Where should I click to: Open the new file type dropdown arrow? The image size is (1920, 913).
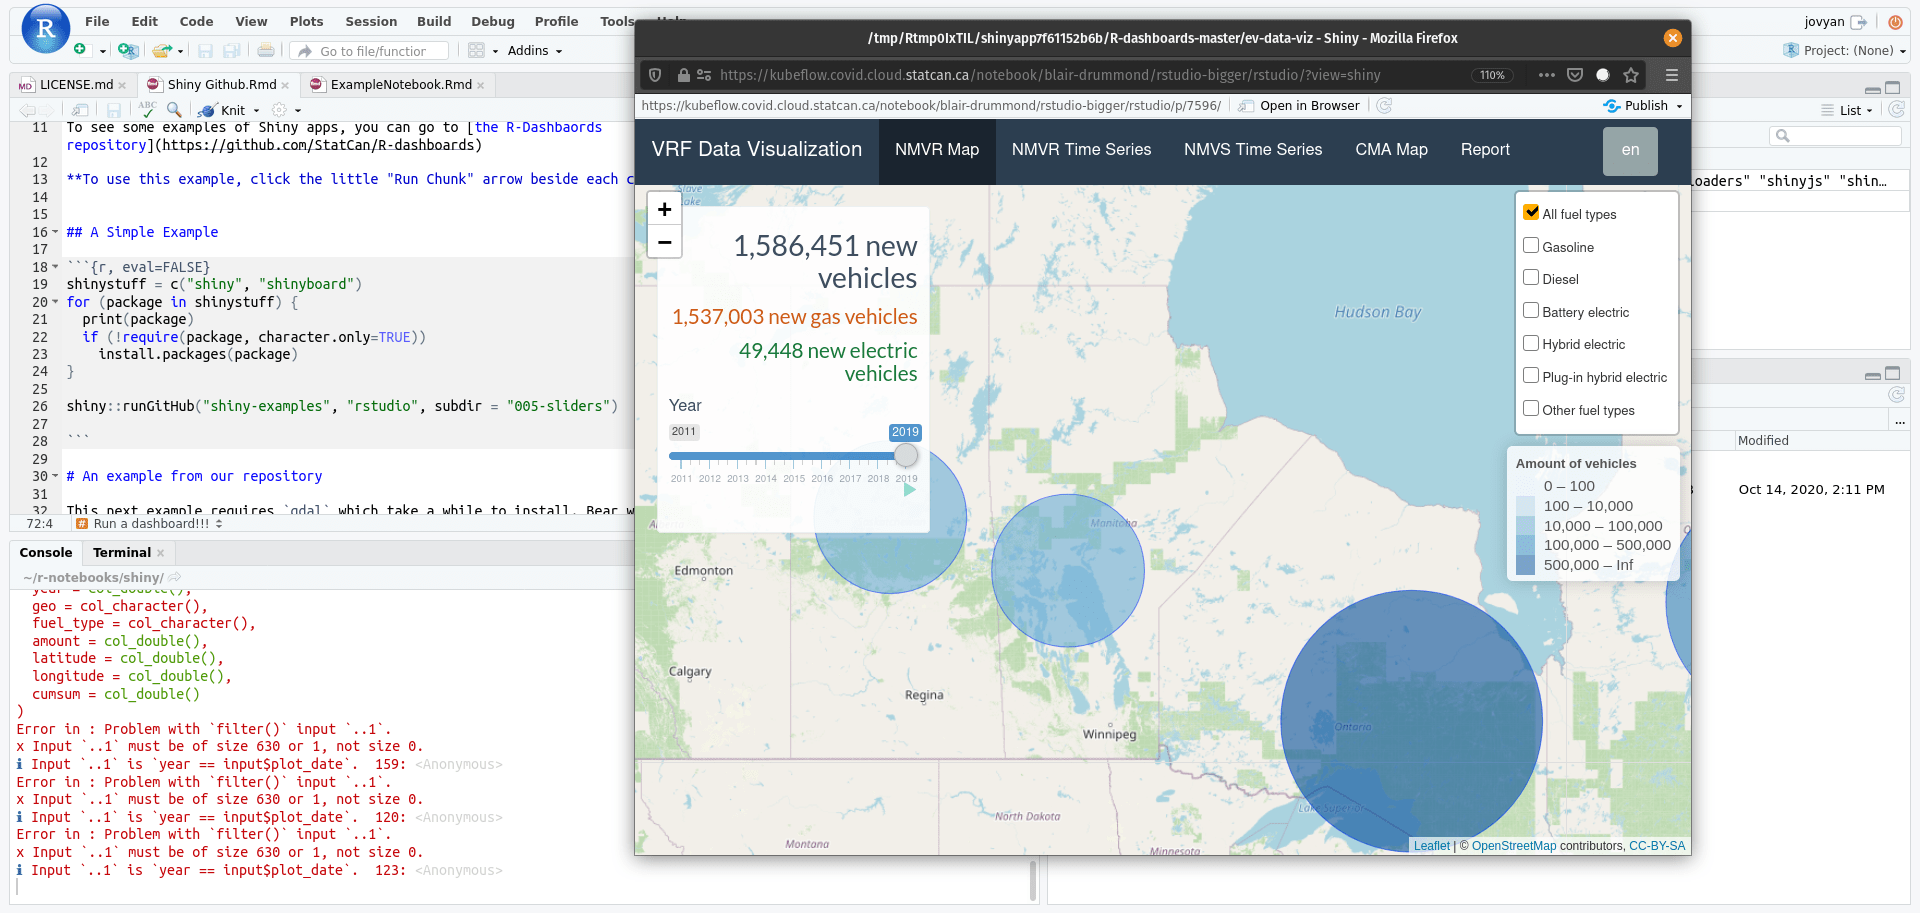102,51
